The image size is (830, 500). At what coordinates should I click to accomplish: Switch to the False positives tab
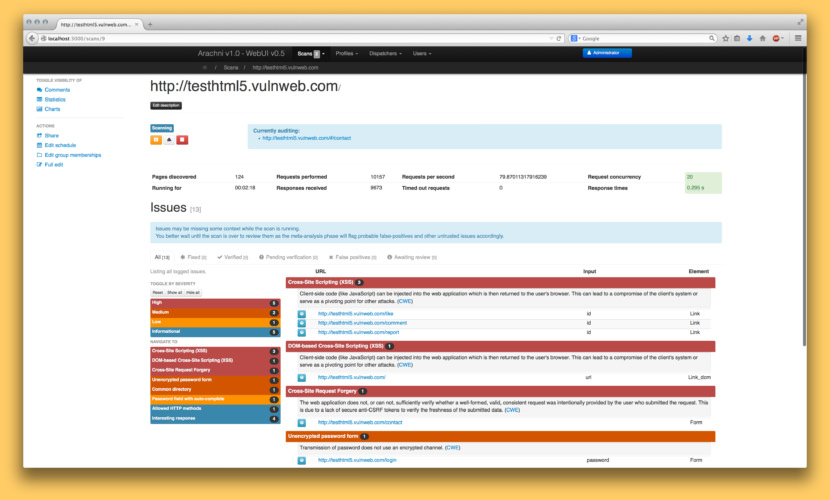pyautogui.click(x=353, y=257)
